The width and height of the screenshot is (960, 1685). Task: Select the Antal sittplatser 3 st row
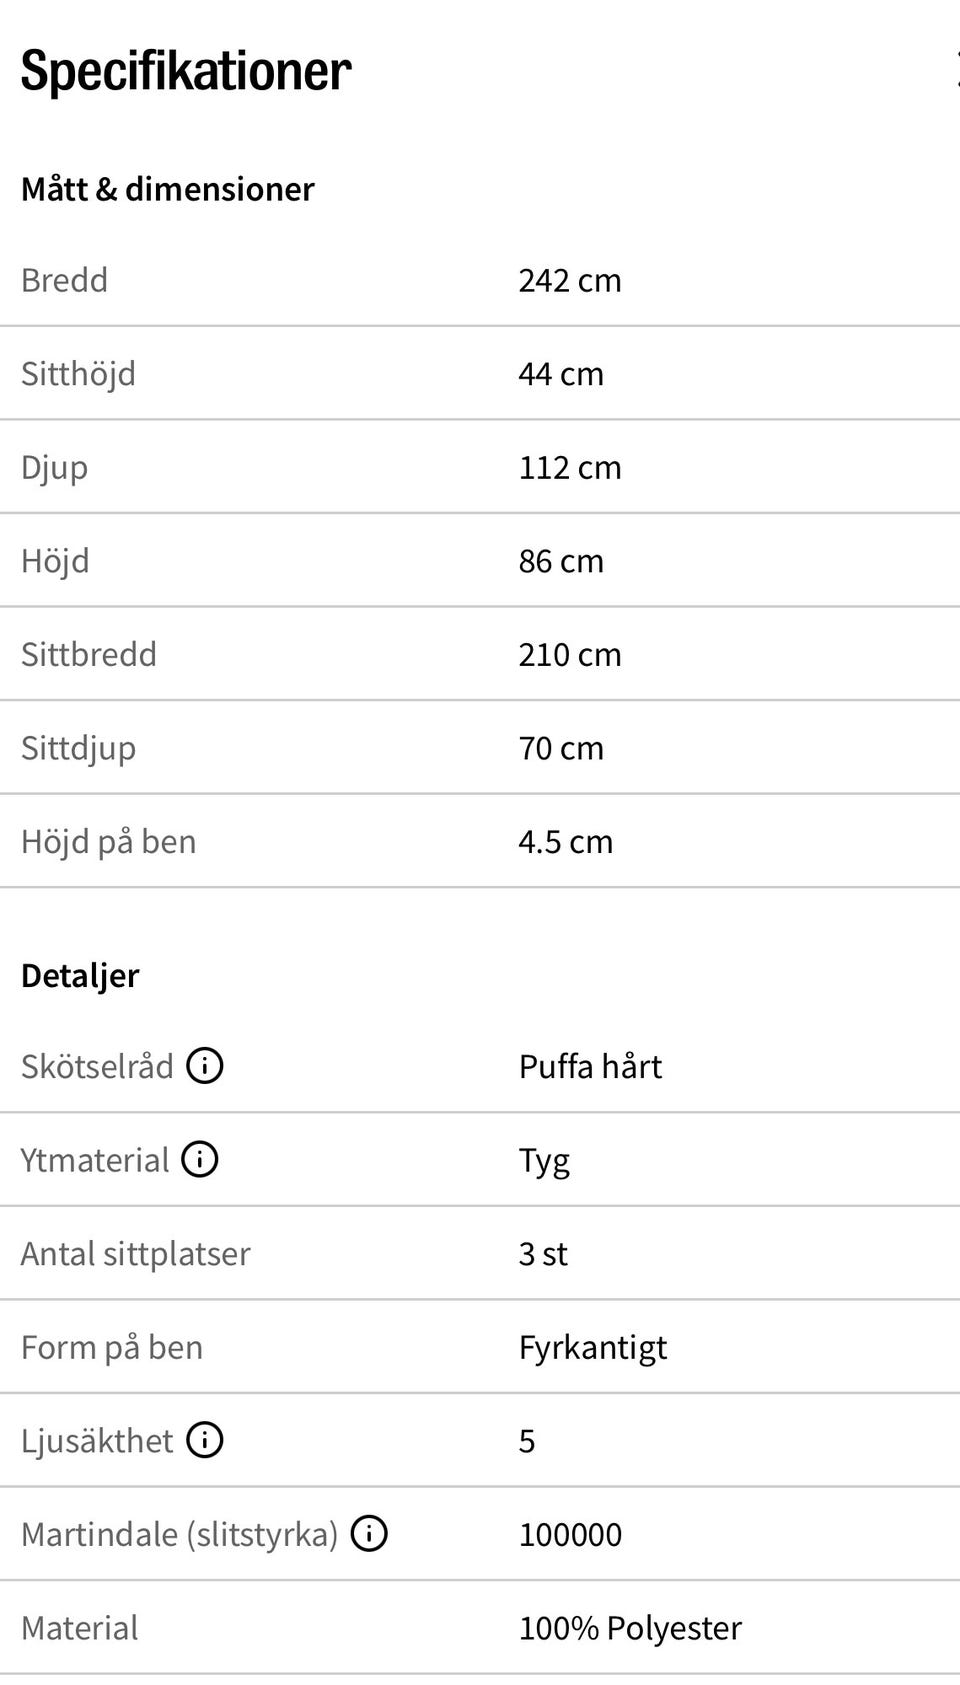click(x=480, y=1254)
